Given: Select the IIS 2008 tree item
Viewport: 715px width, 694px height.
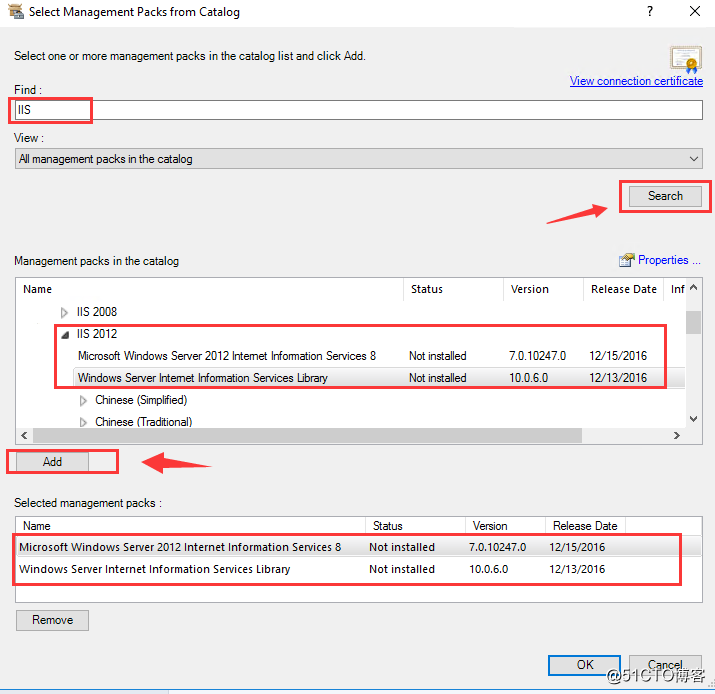Looking at the screenshot, I should tap(97, 312).
